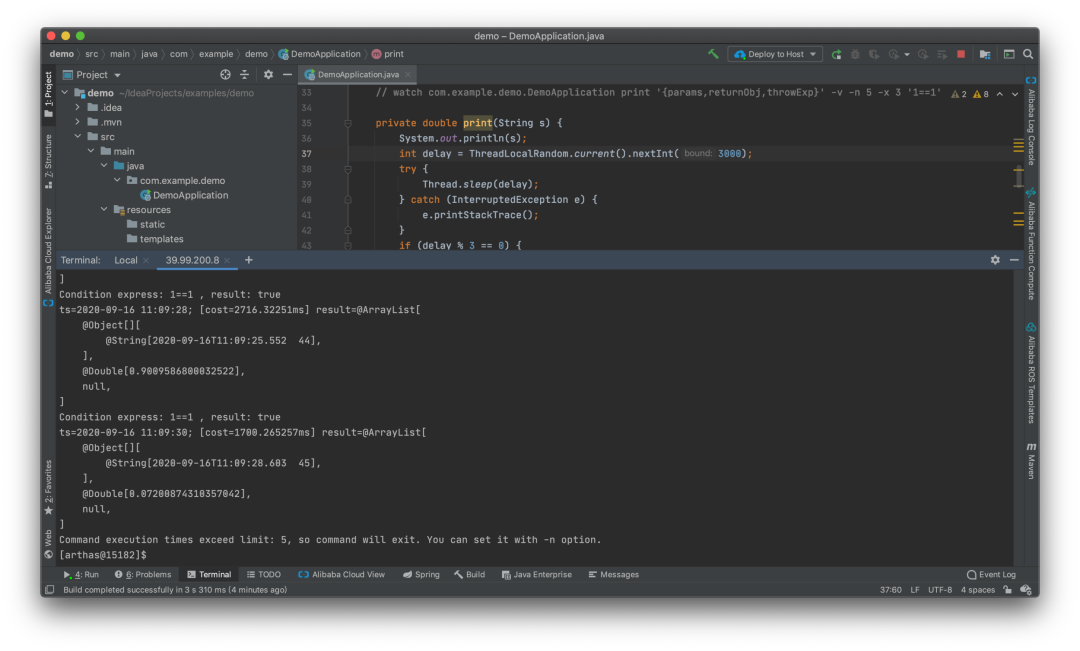Click the locate file crosshair icon
Image resolution: width=1080 pixels, height=651 pixels.
(225, 75)
